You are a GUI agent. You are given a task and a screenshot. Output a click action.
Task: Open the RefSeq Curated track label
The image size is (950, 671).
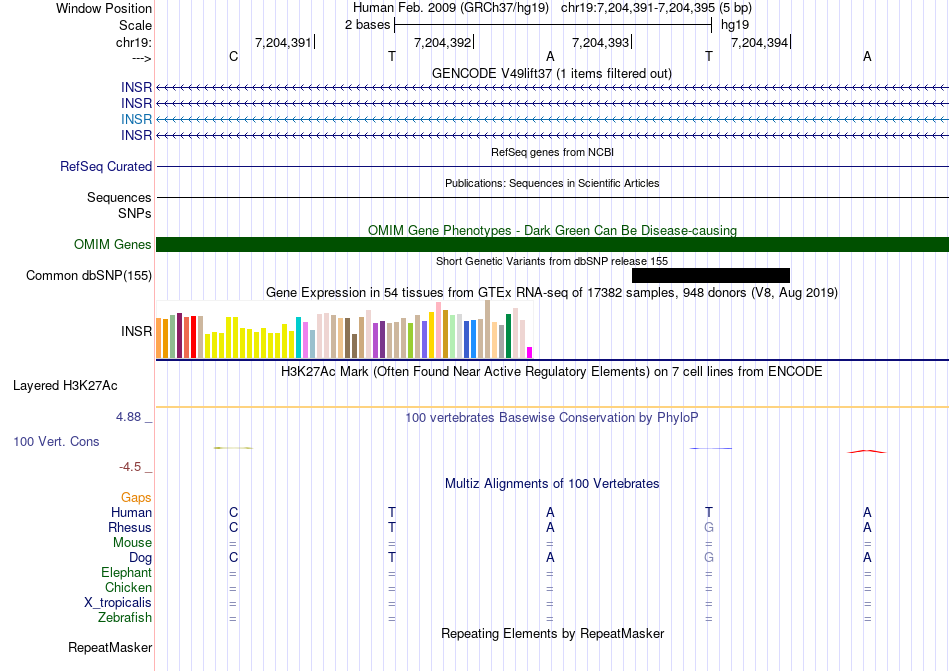[106, 167]
